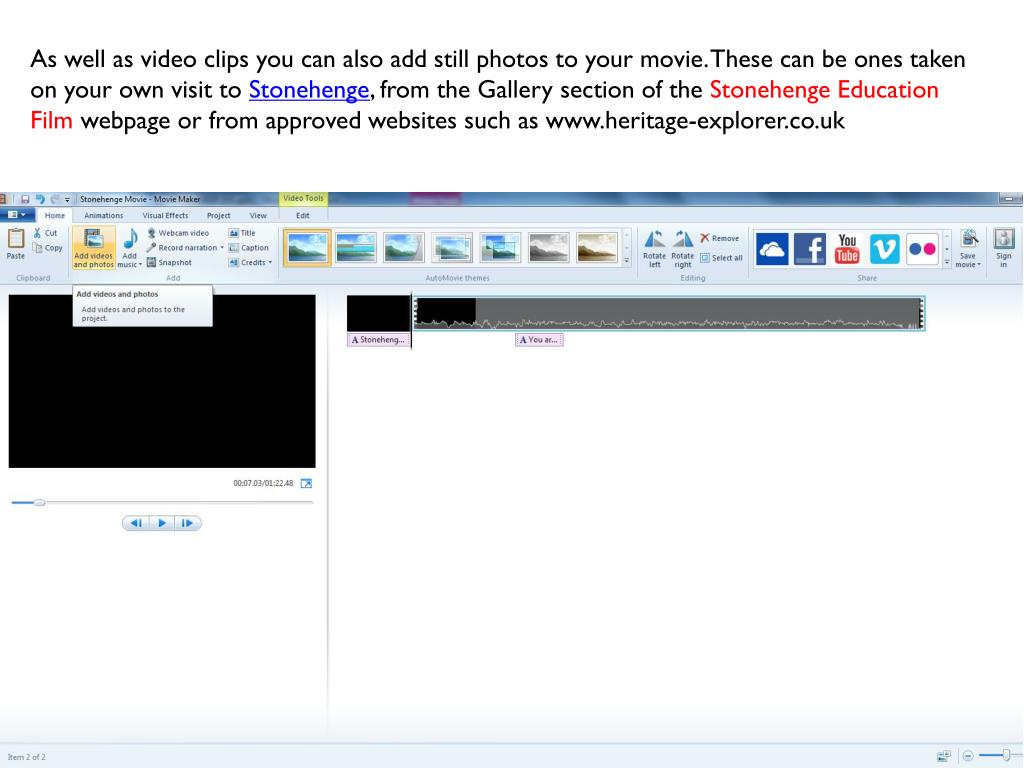
Task: Click the Paste clipboard icon
Action: [x=16, y=240]
